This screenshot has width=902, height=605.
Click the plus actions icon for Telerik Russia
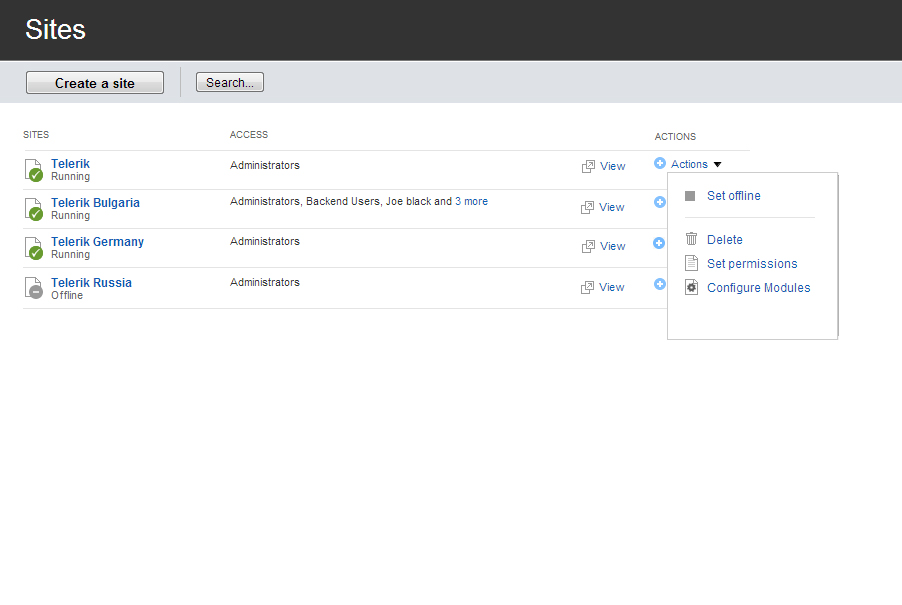pyautogui.click(x=660, y=284)
